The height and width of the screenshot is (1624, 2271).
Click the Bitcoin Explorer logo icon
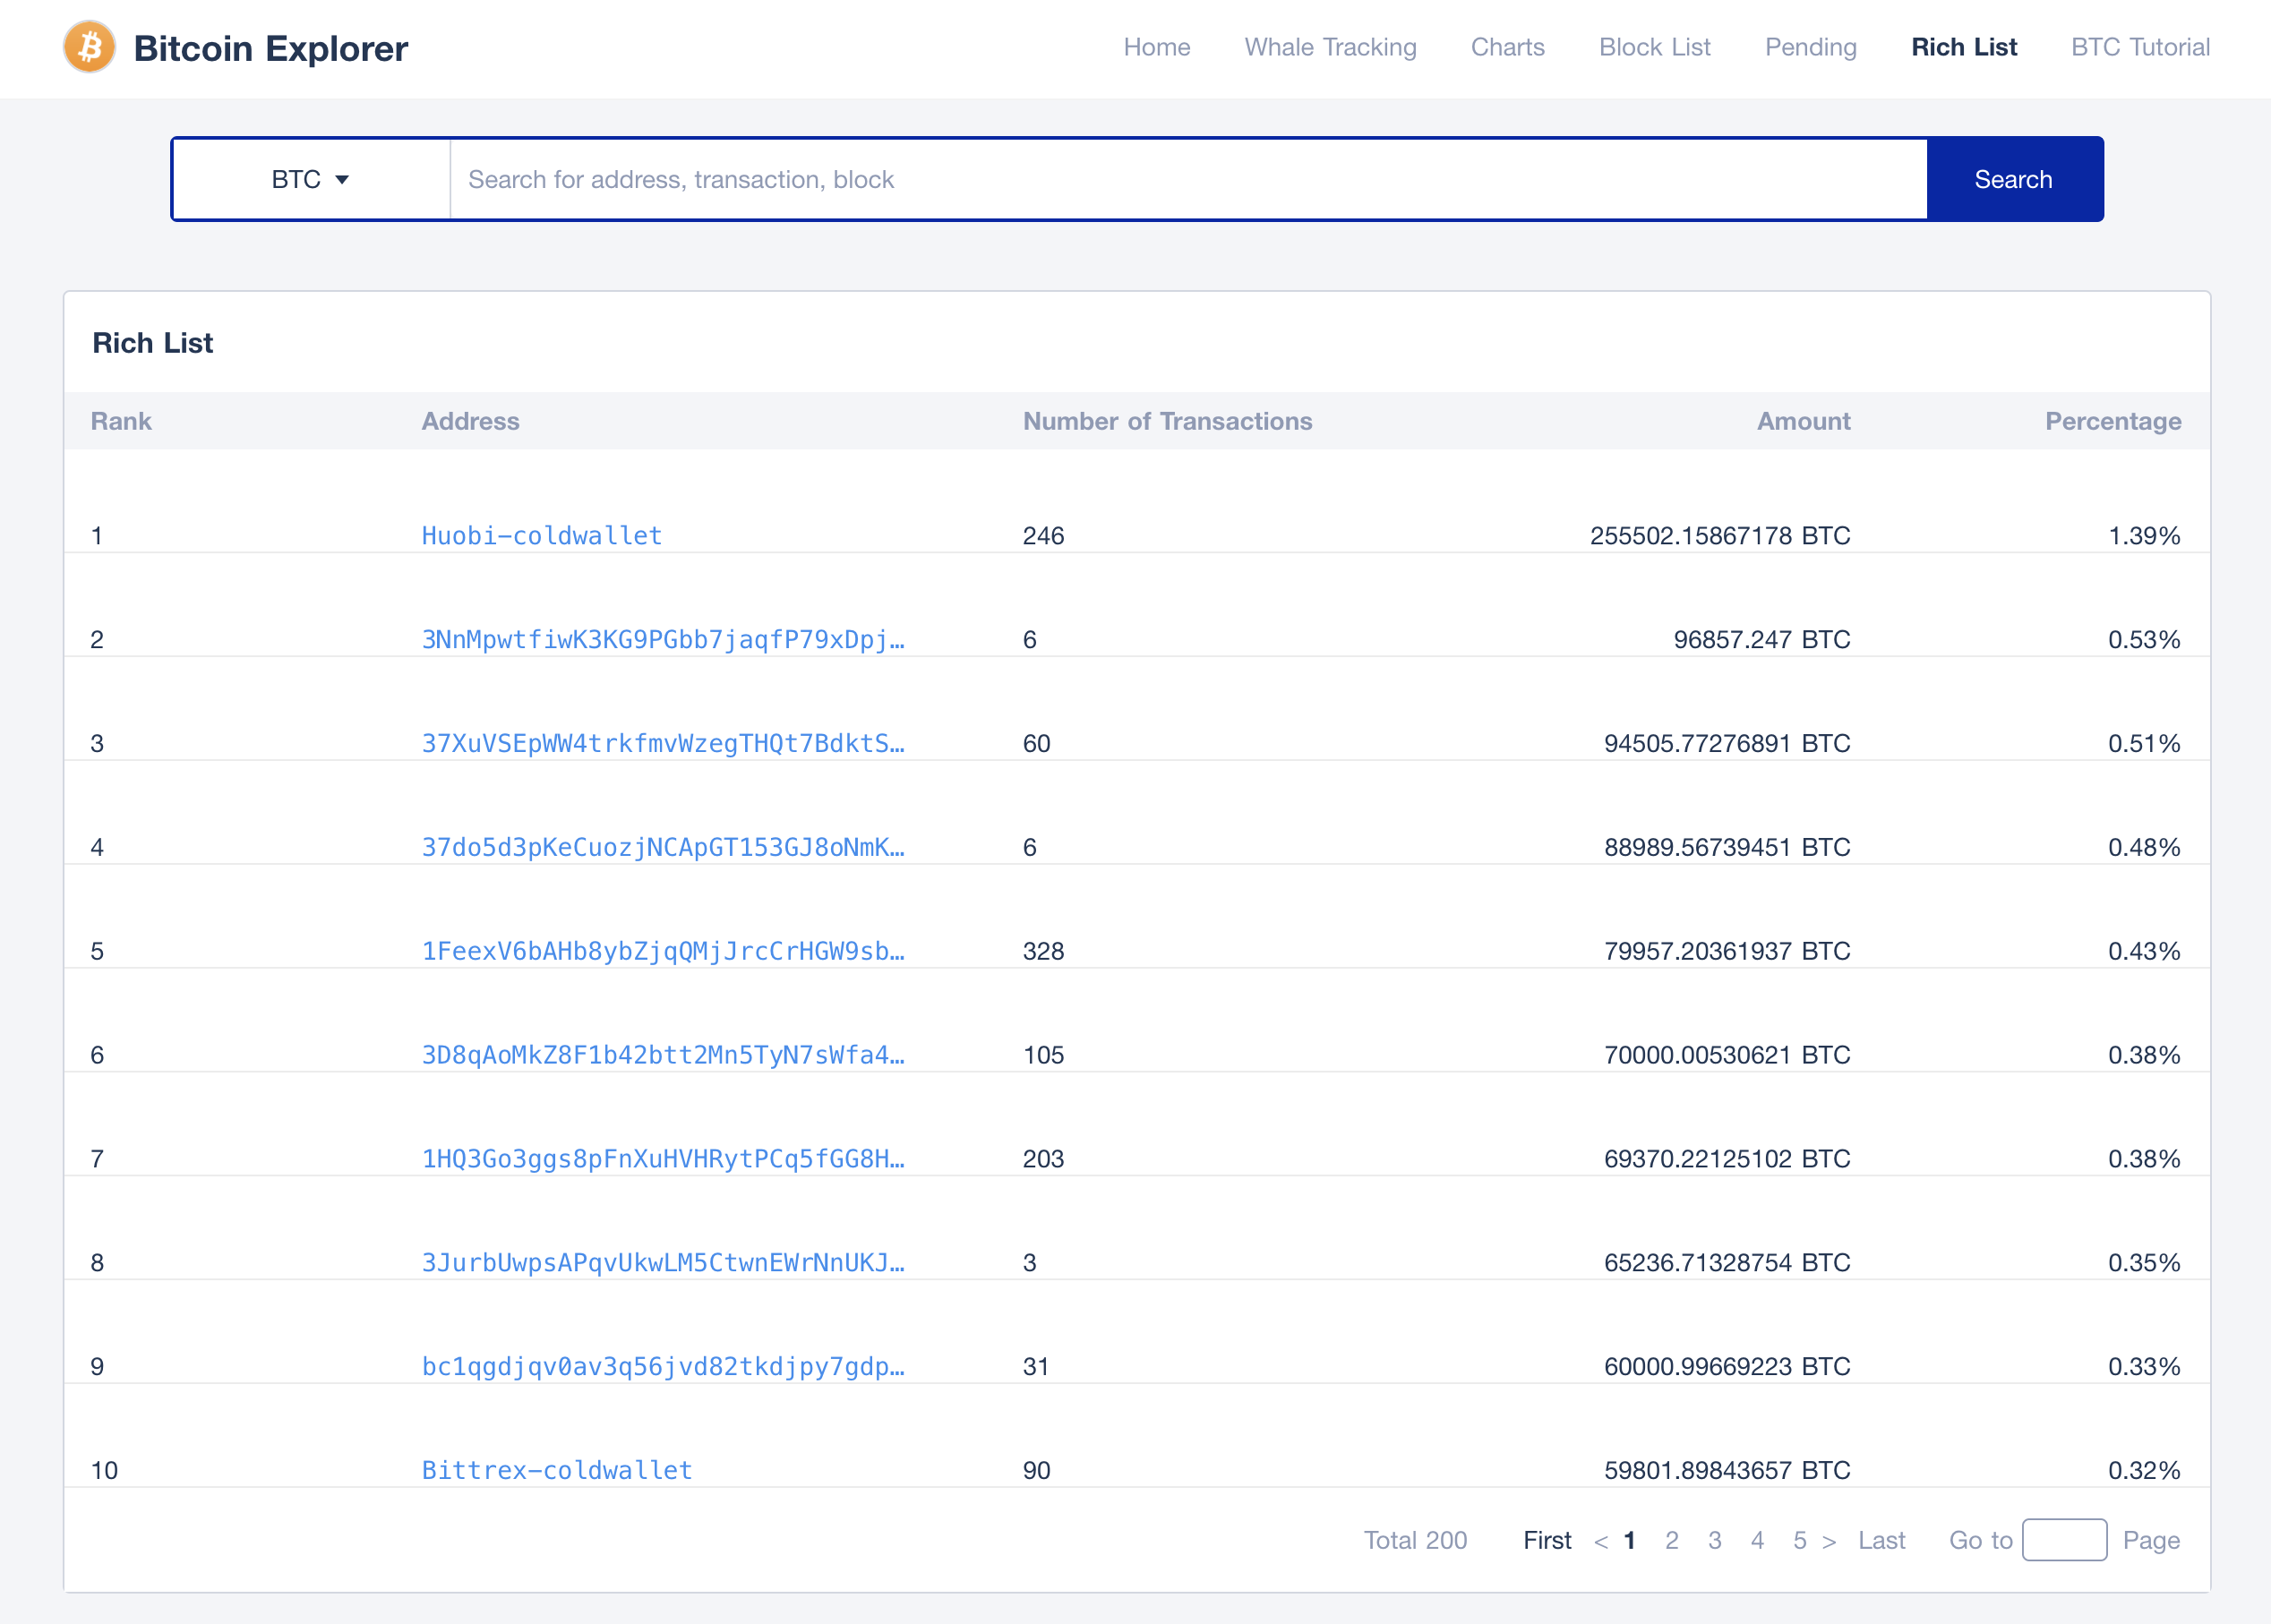click(86, 47)
